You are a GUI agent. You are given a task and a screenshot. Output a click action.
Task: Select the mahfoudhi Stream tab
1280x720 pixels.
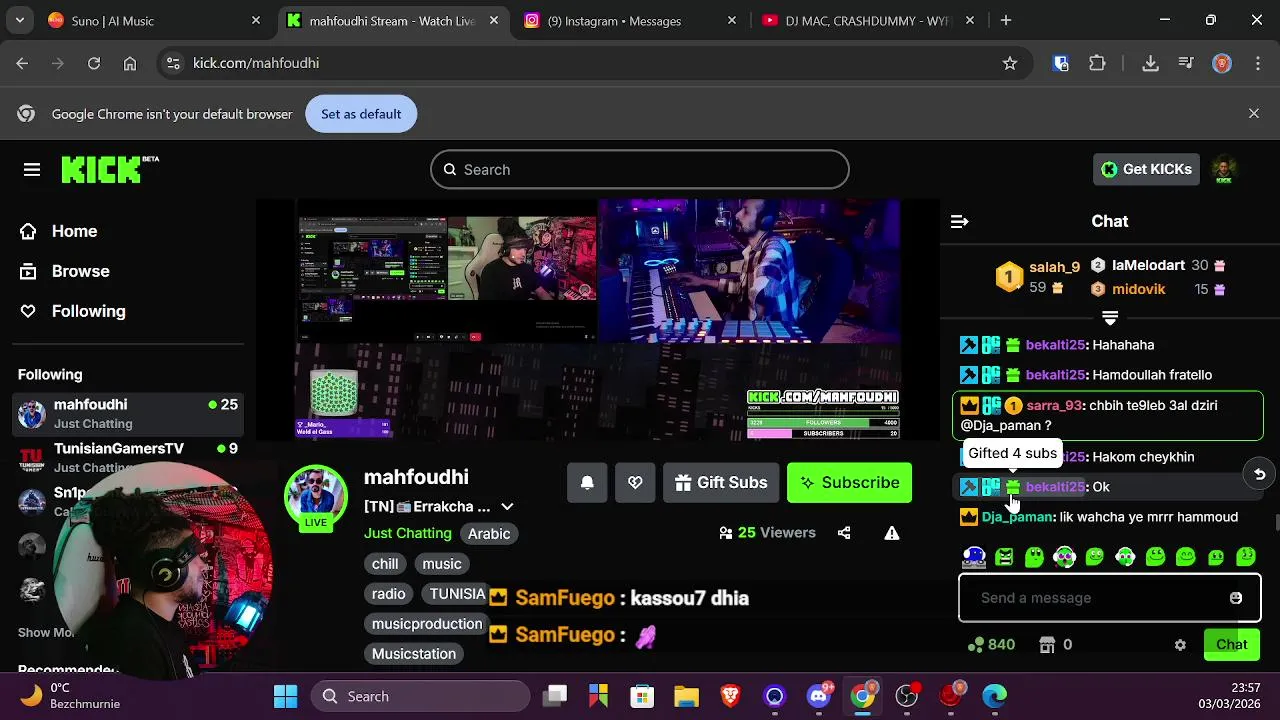394,20
